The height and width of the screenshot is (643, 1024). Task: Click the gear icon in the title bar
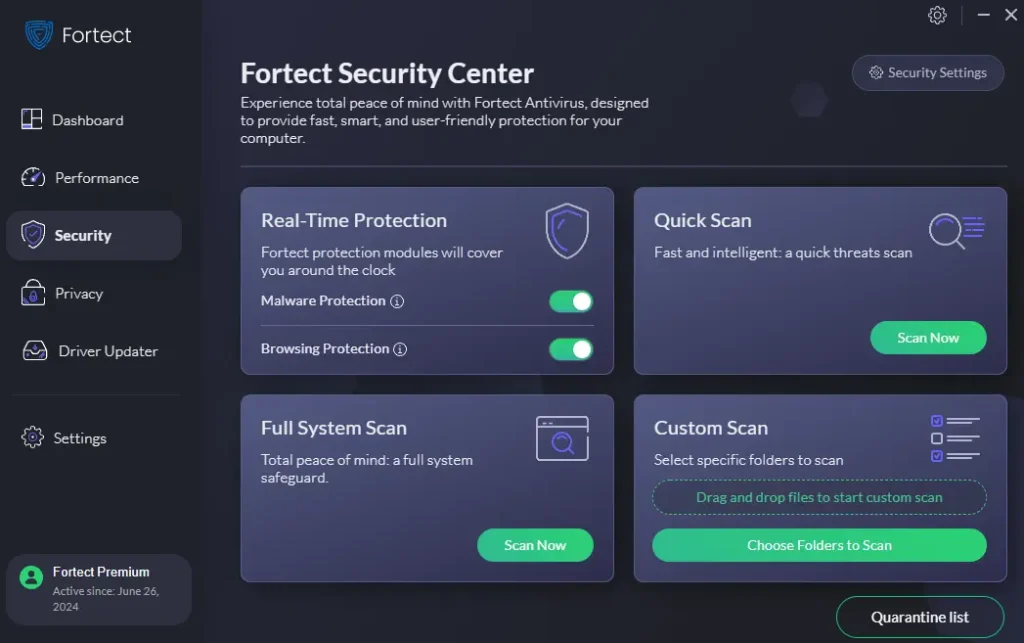937,15
